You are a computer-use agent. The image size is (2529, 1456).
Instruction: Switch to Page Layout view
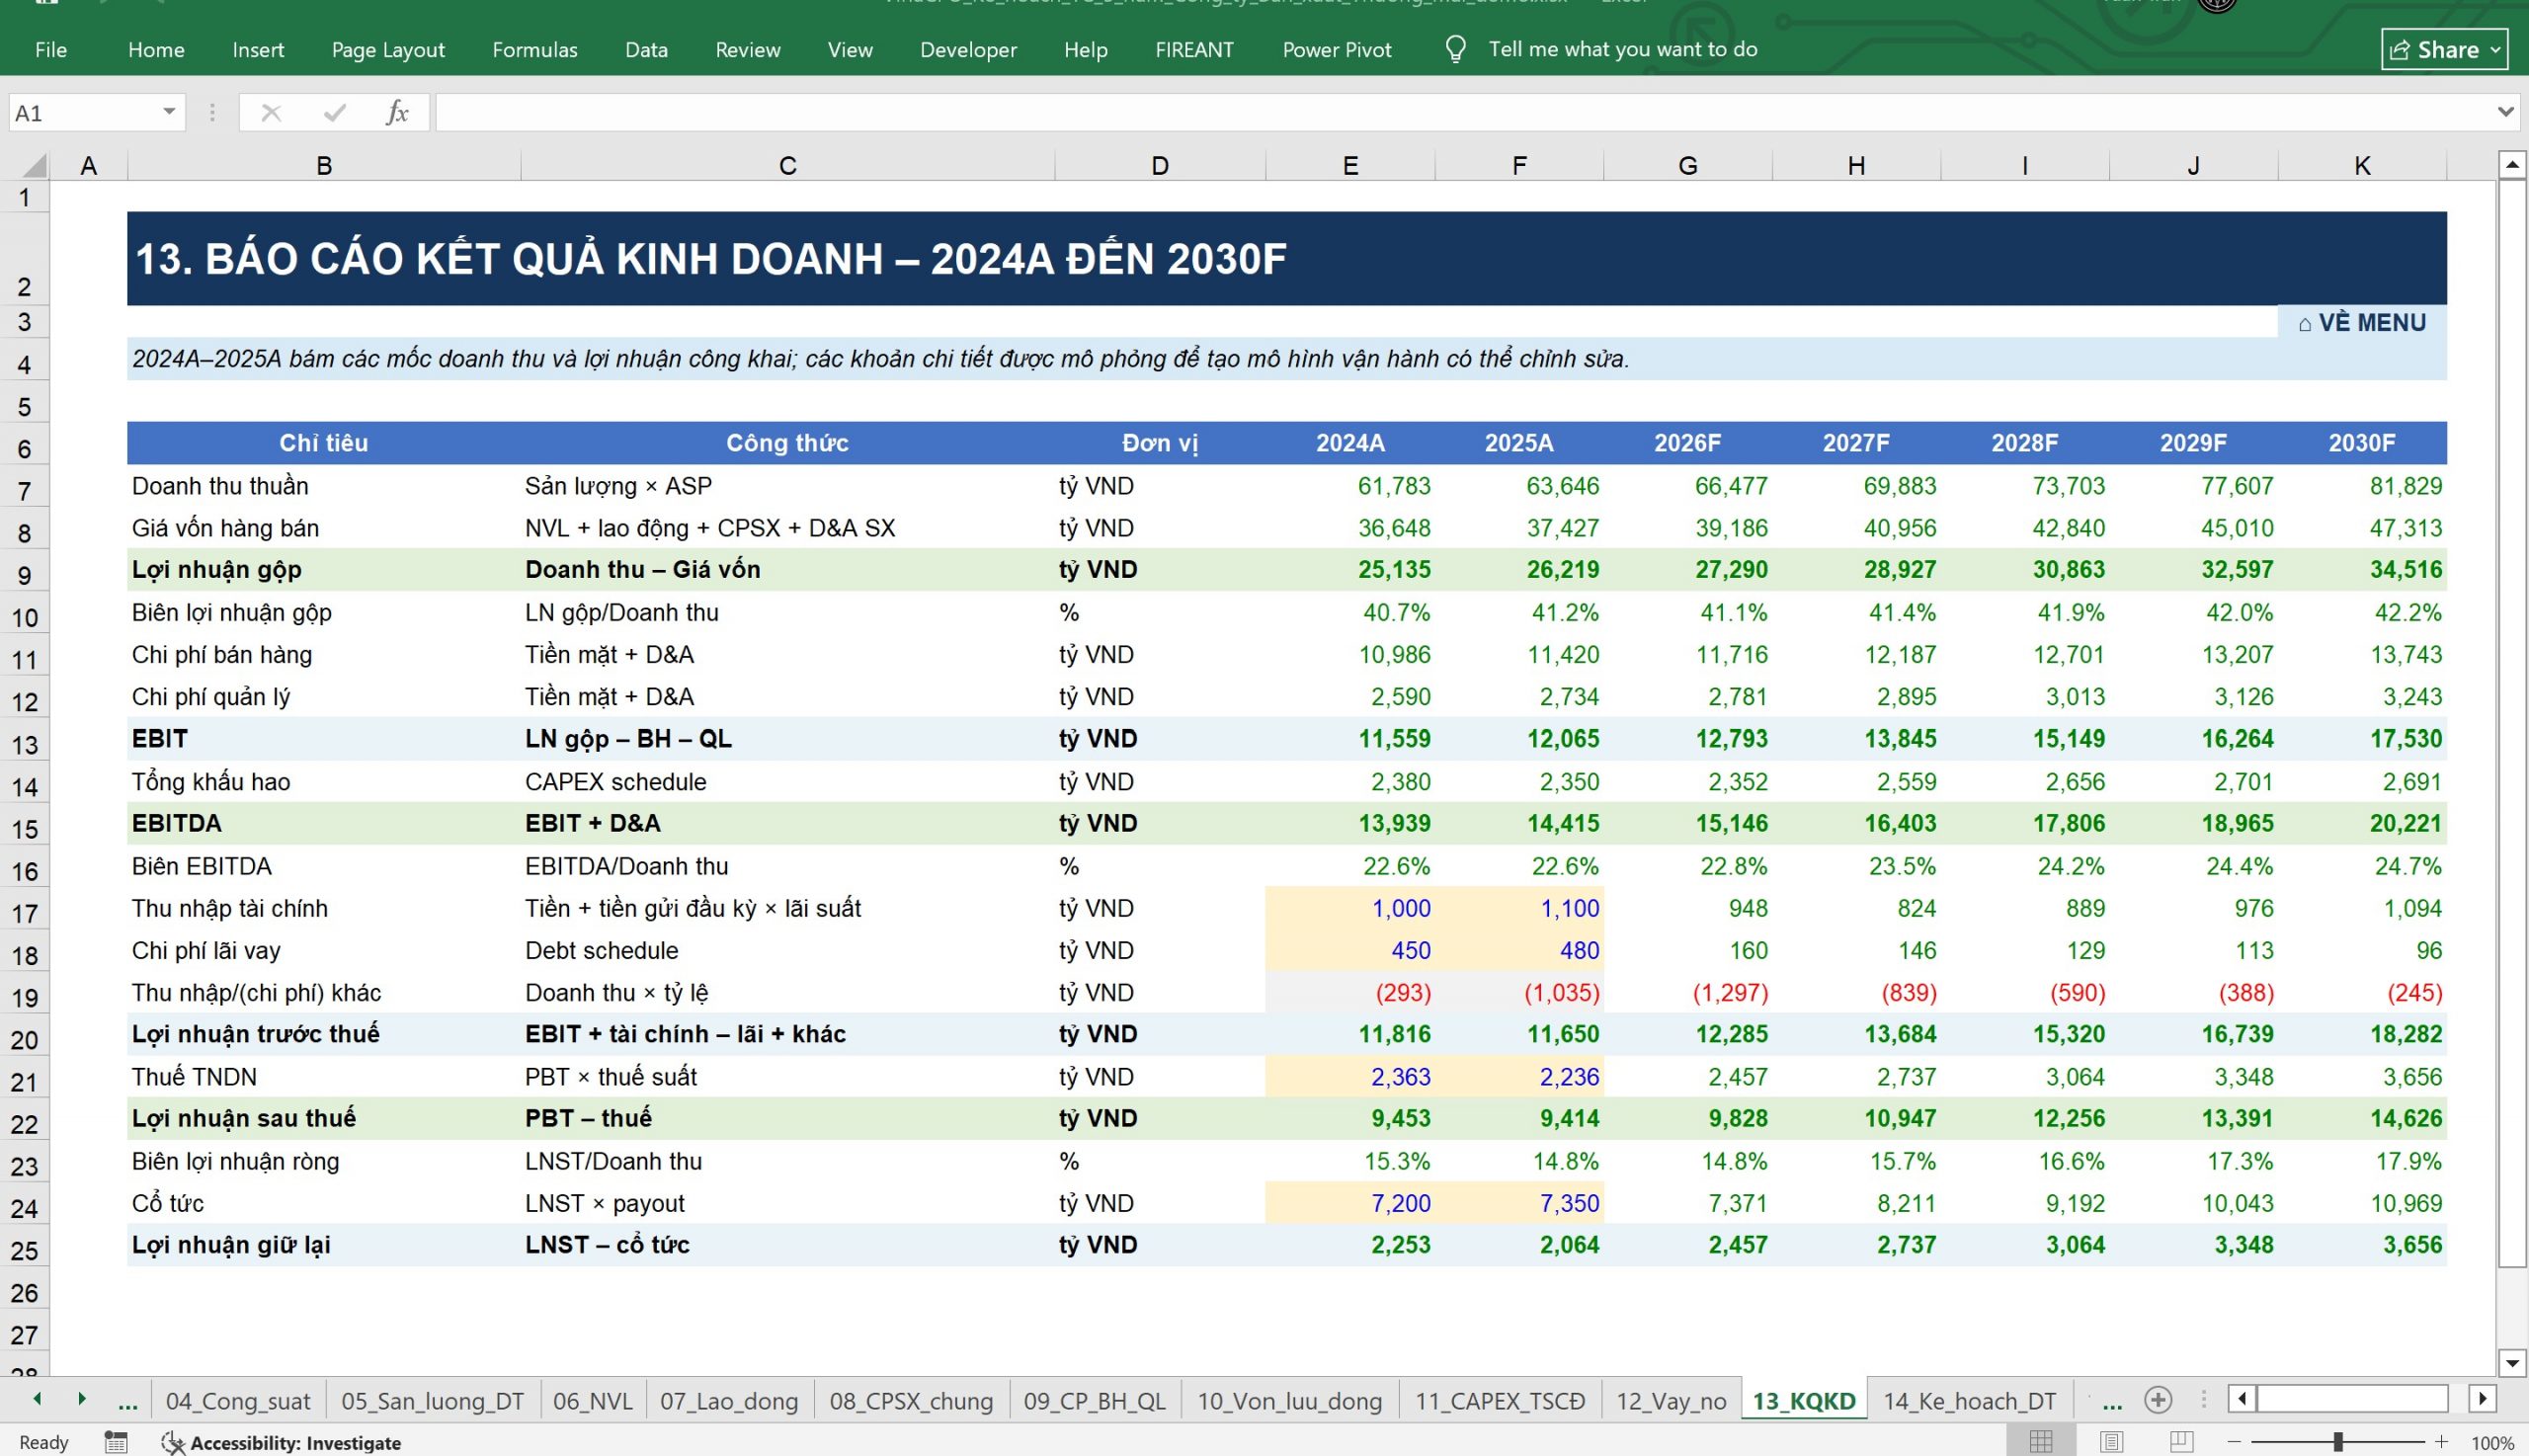(2111, 1442)
